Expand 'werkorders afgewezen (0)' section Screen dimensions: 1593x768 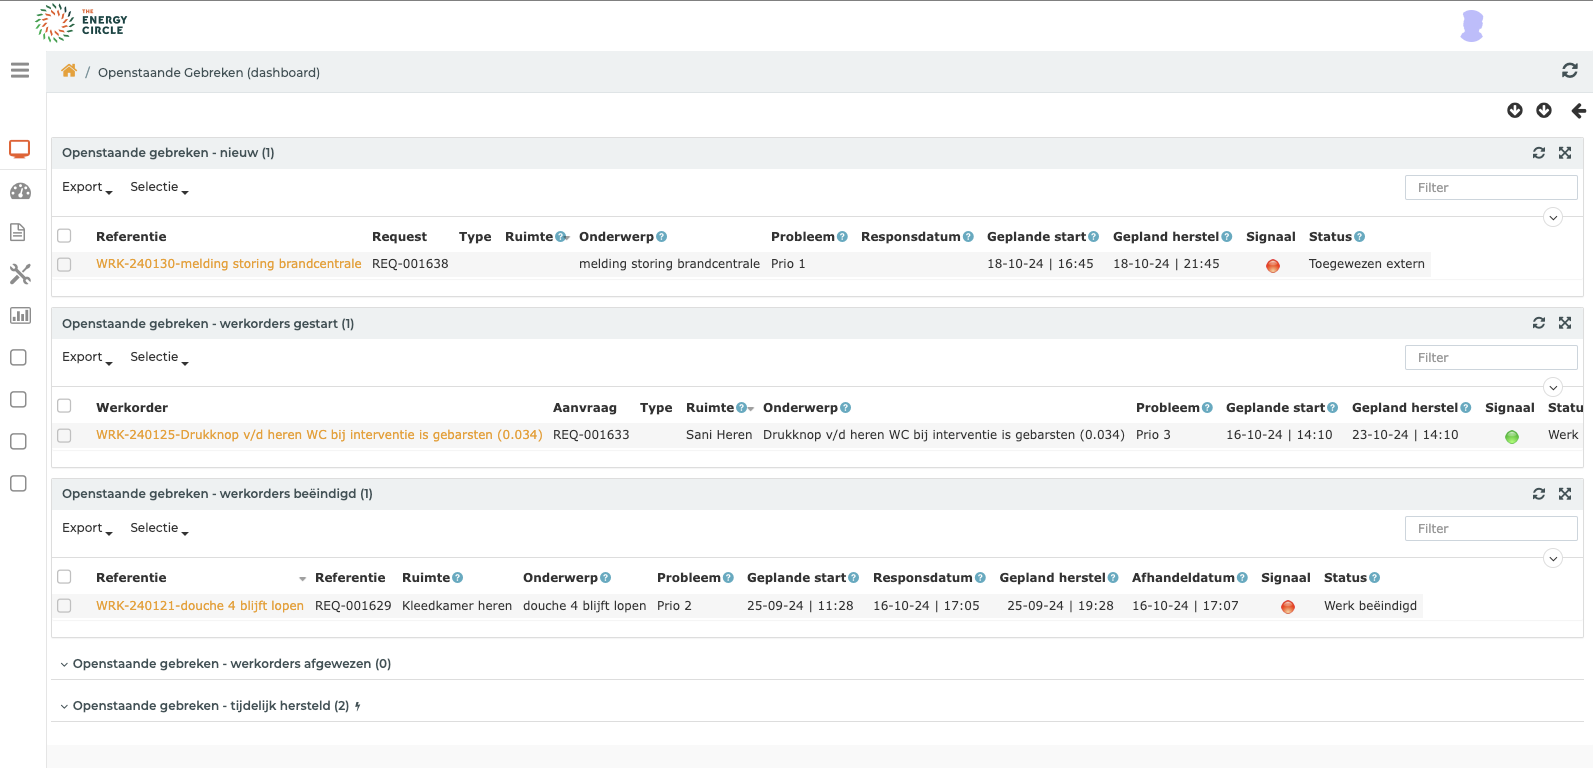tap(231, 664)
